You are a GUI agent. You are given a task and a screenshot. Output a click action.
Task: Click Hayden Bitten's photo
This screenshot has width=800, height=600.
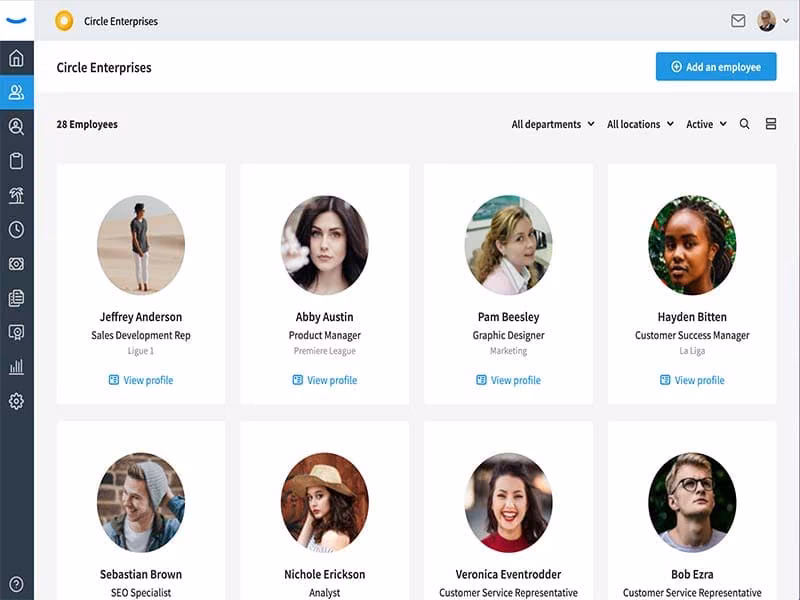pos(692,245)
